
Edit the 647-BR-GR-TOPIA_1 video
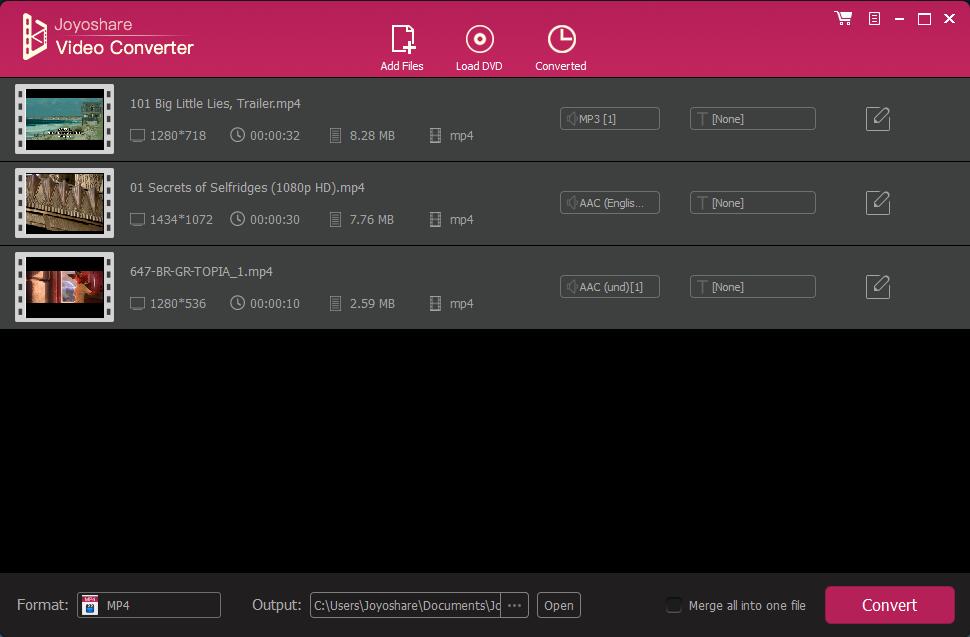click(x=878, y=287)
